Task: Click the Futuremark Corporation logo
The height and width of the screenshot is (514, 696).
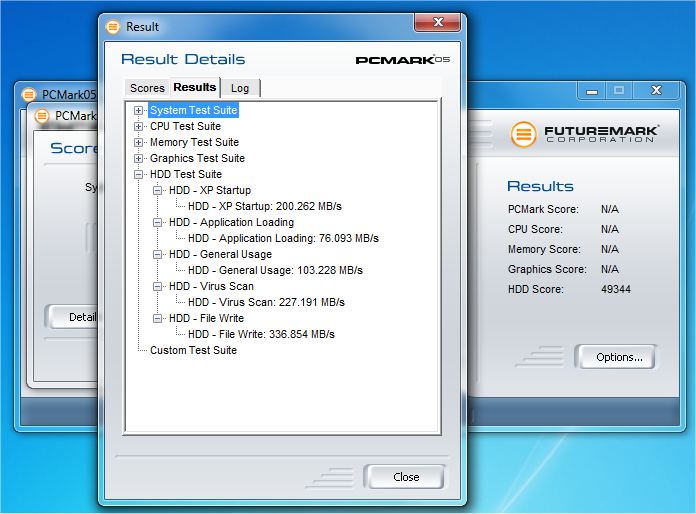Action: point(584,134)
